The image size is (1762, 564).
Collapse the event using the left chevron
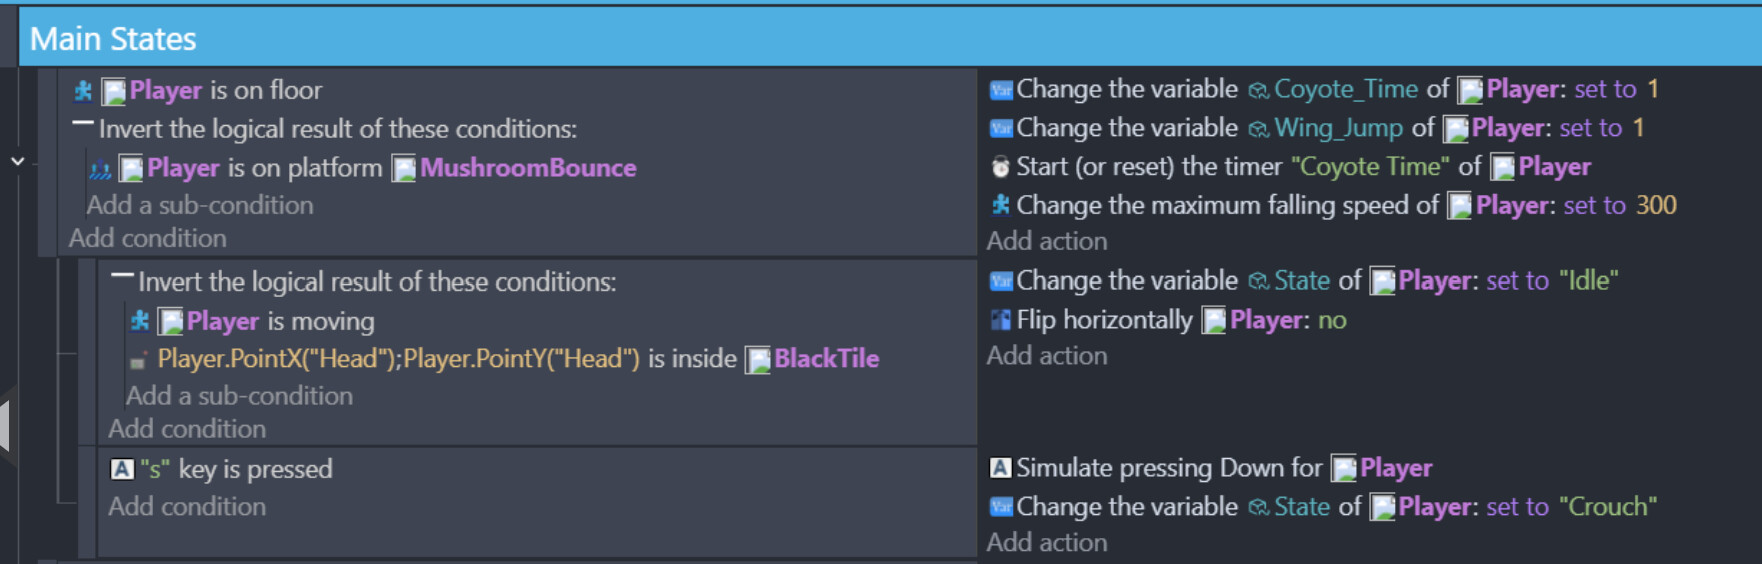[x=17, y=161]
